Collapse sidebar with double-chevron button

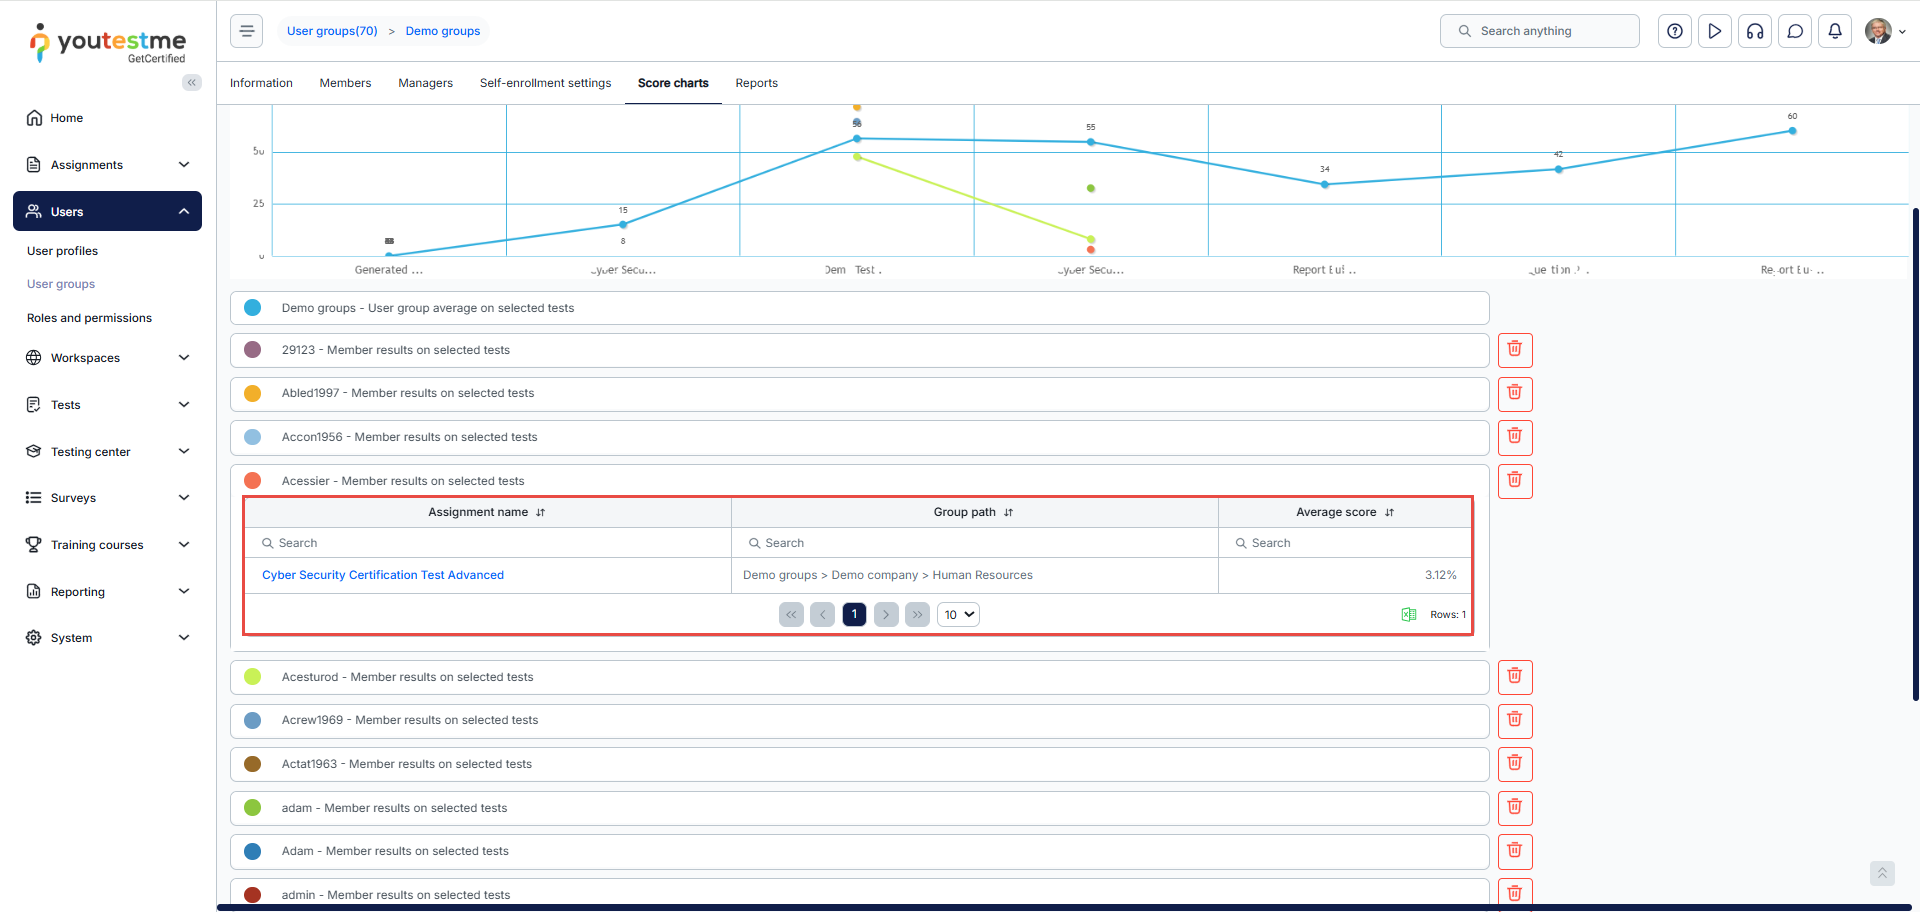(191, 83)
